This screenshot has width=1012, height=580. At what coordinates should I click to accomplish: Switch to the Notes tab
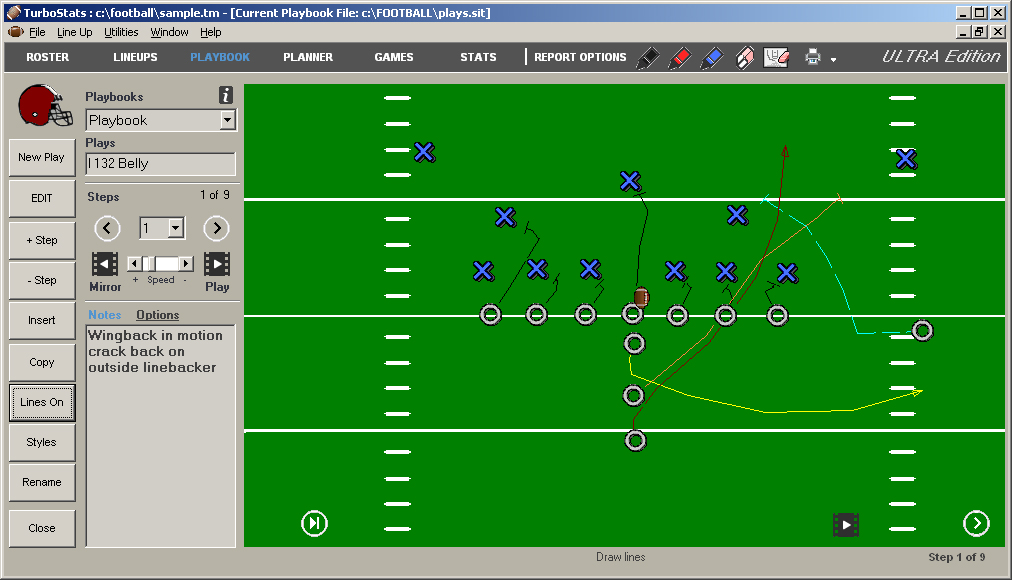point(105,315)
